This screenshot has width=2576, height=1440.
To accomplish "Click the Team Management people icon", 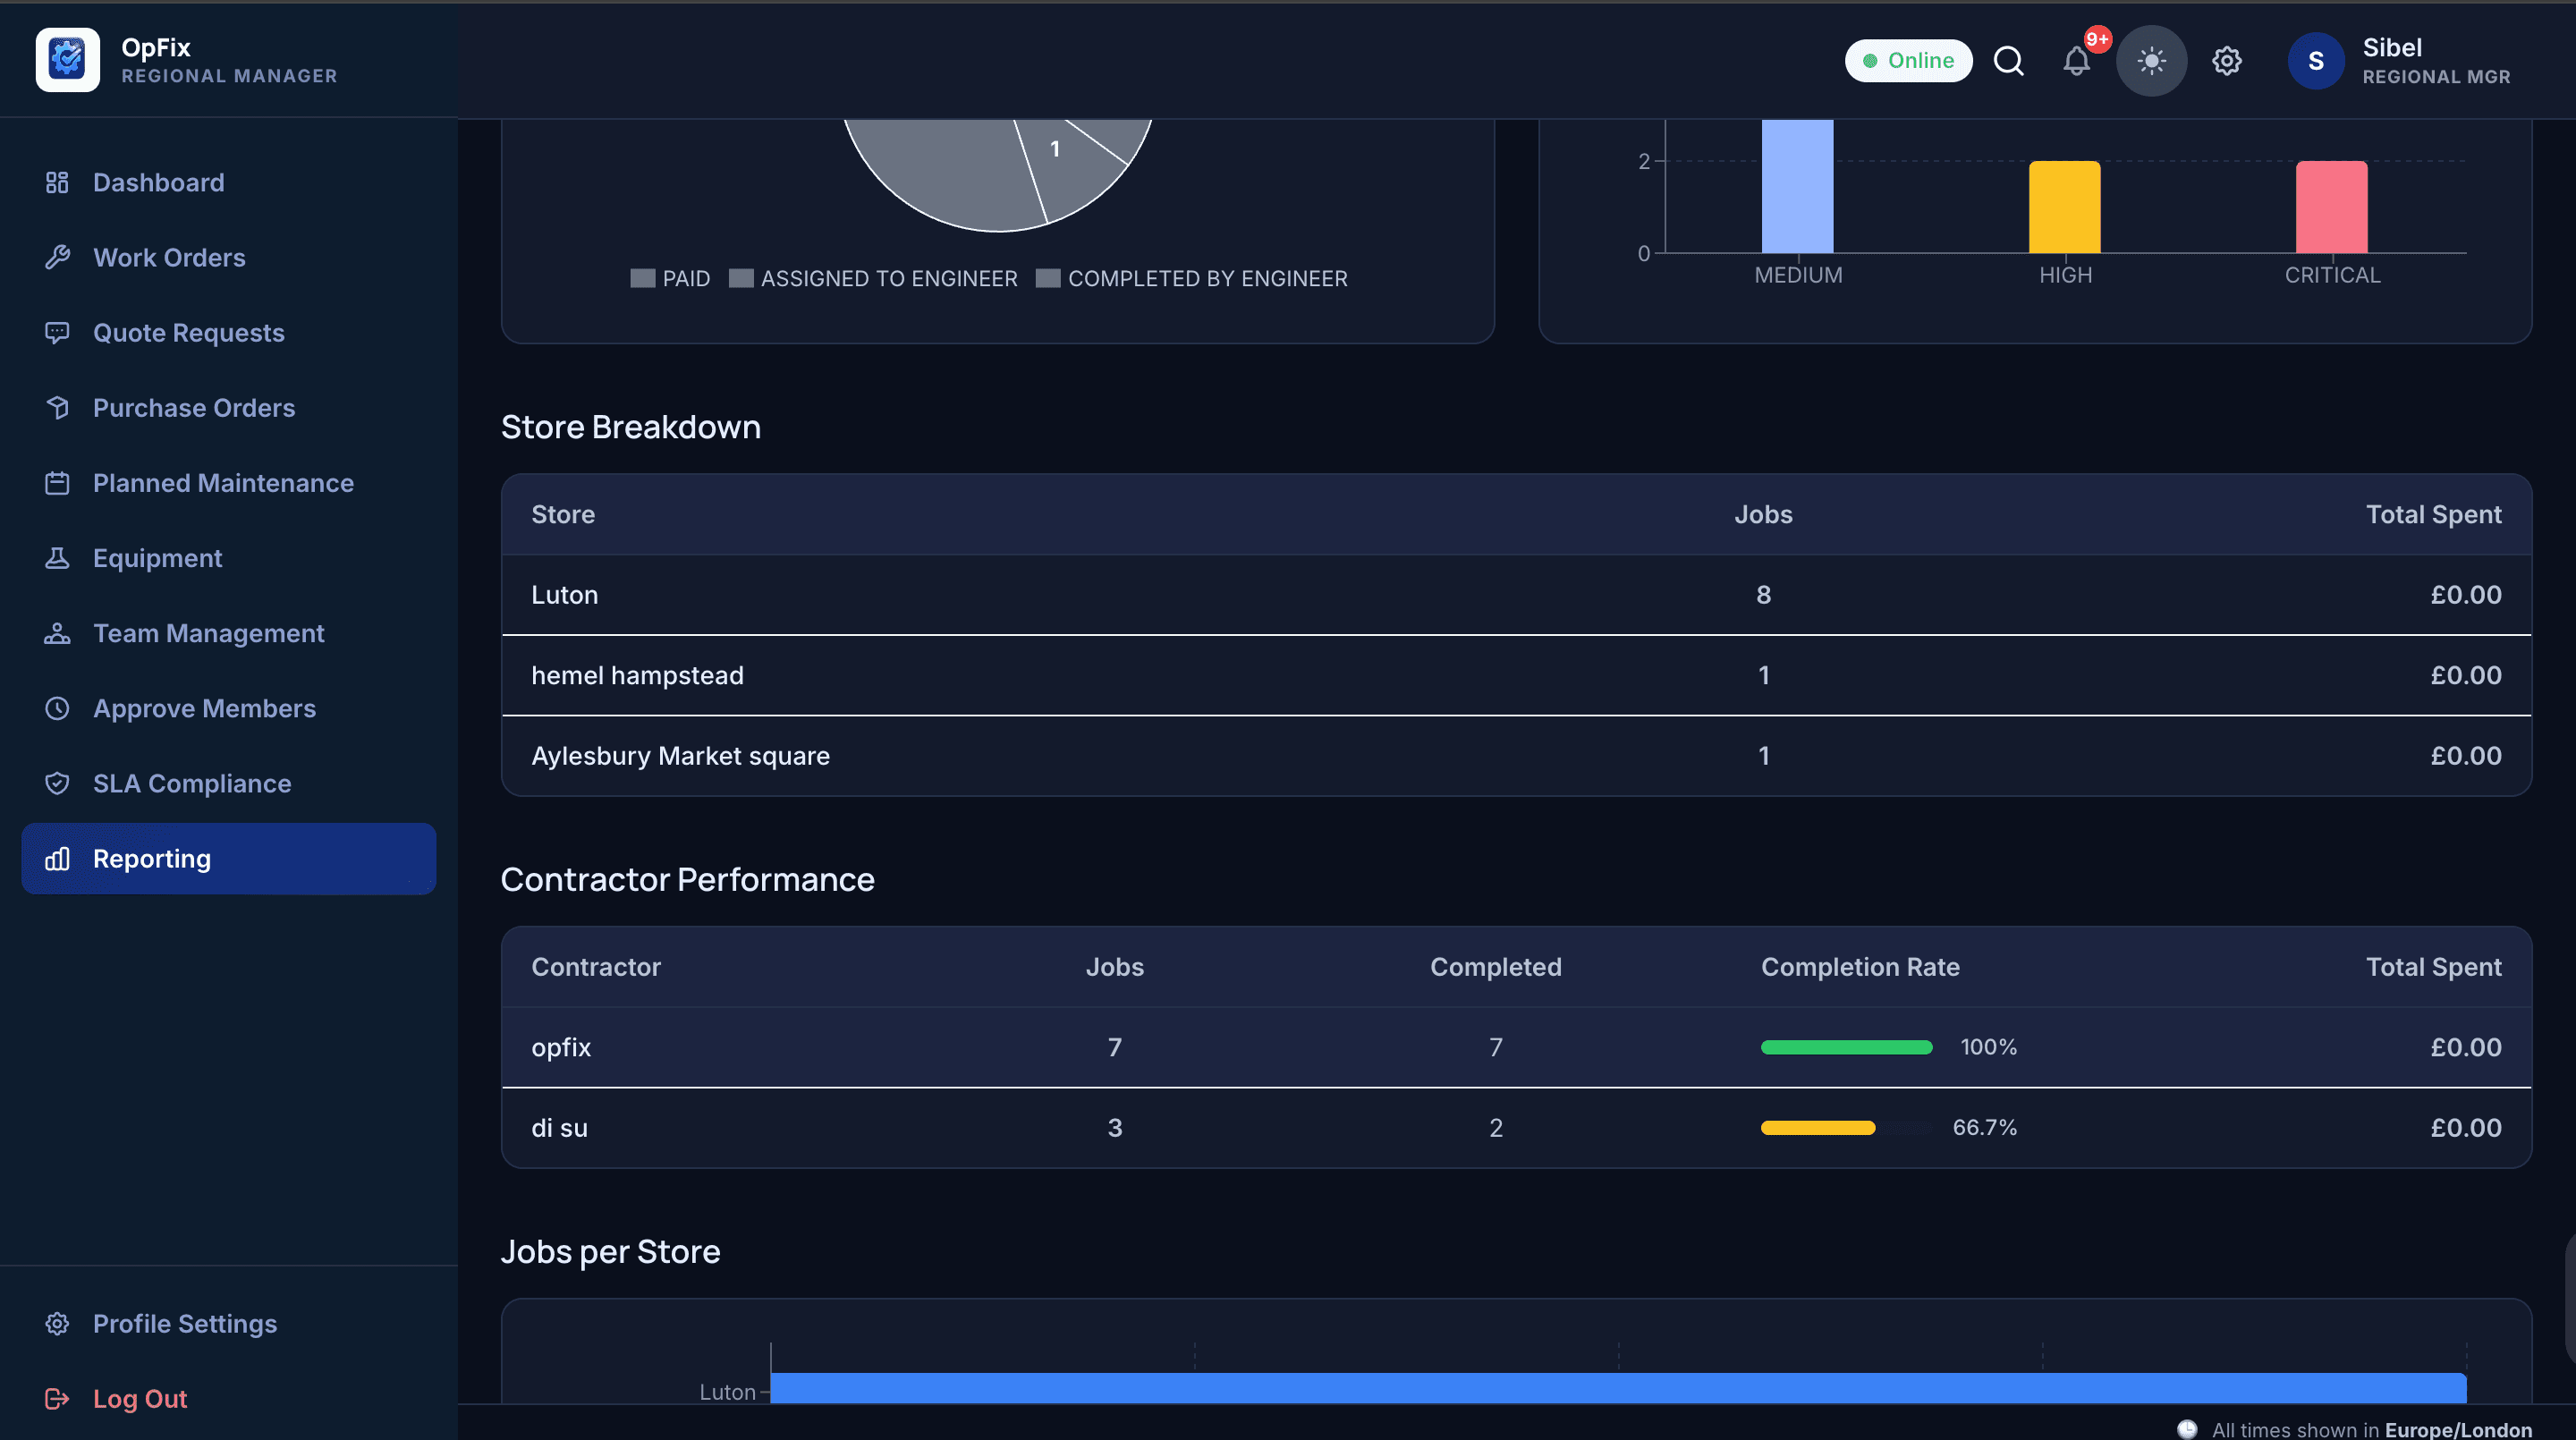I will coord(57,633).
